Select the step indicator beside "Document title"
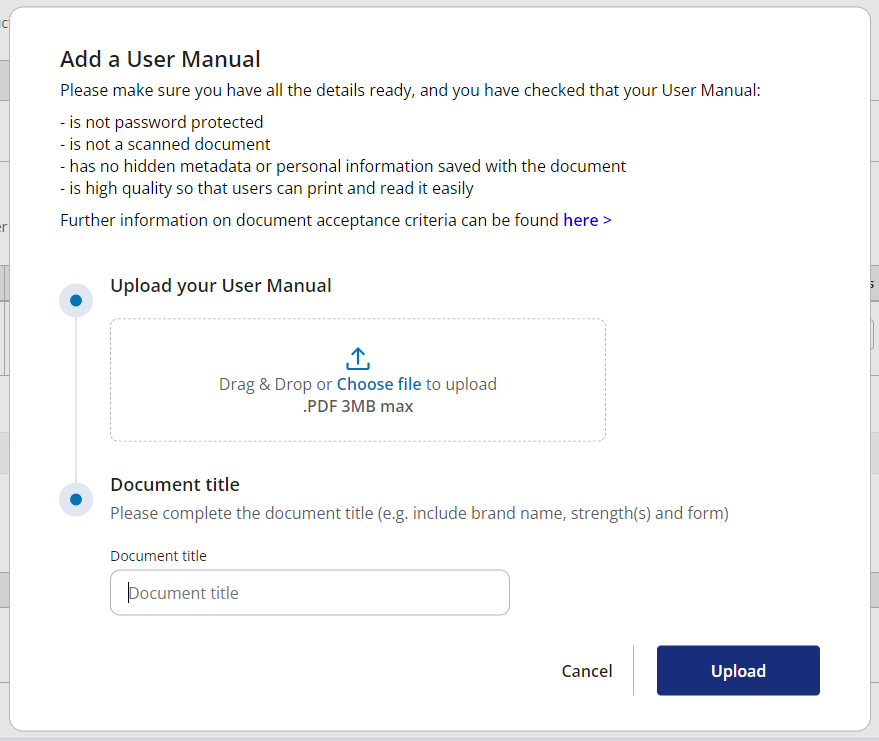 pyautogui.click(x=76, y=499)
